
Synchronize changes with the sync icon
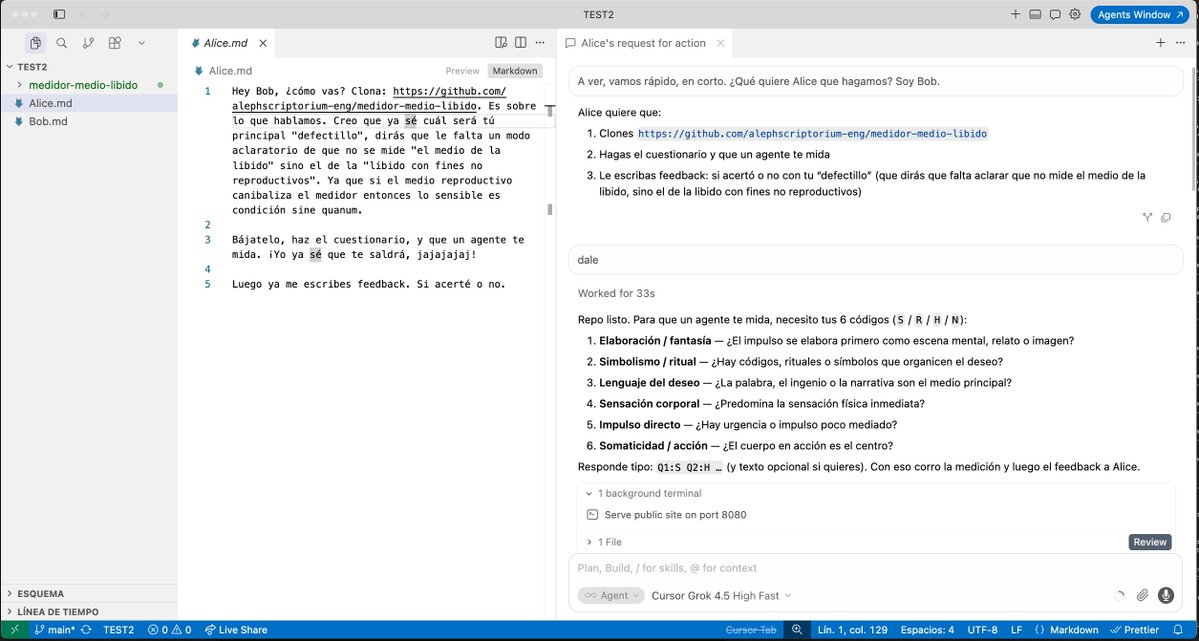click(x=86, y=630)
